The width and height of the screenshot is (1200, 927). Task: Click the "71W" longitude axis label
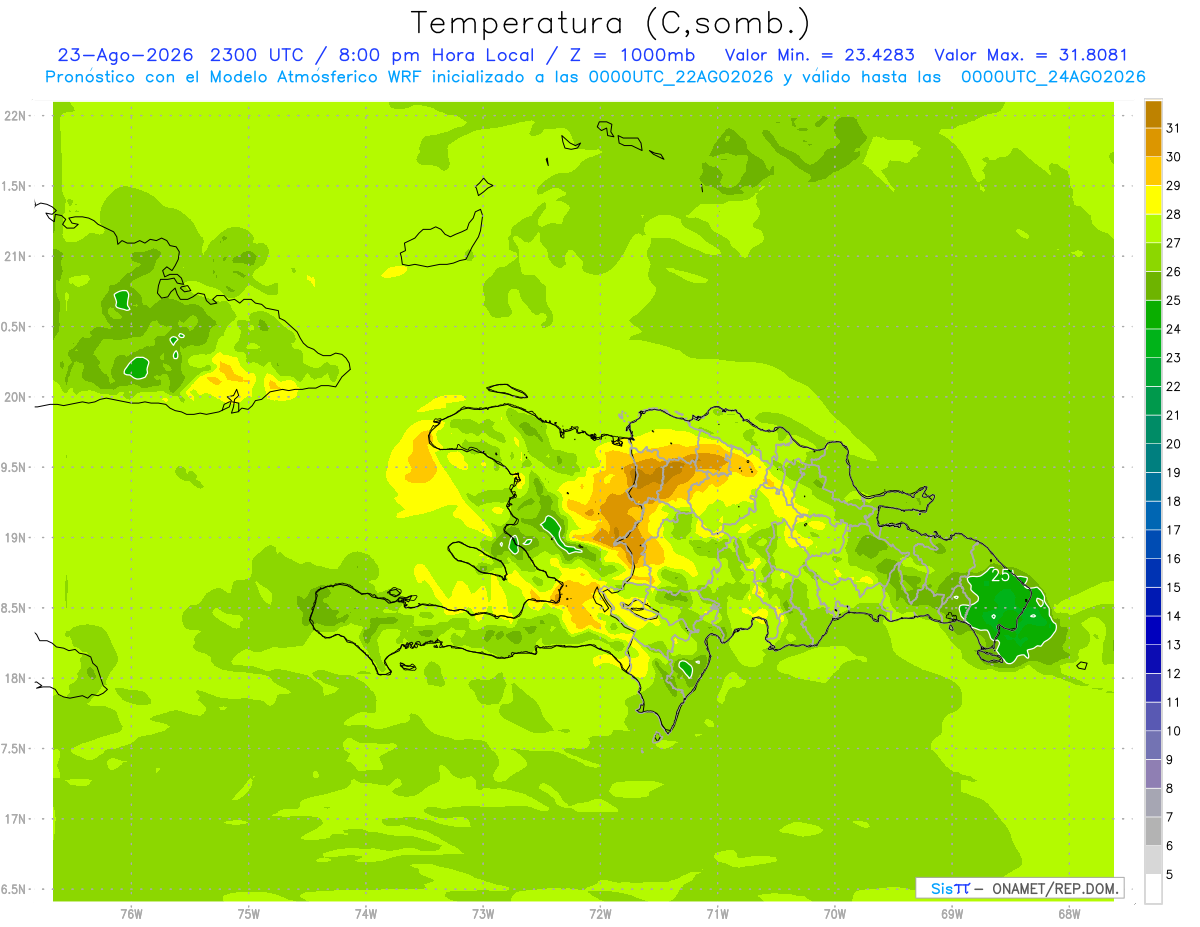tap(717, 913)
